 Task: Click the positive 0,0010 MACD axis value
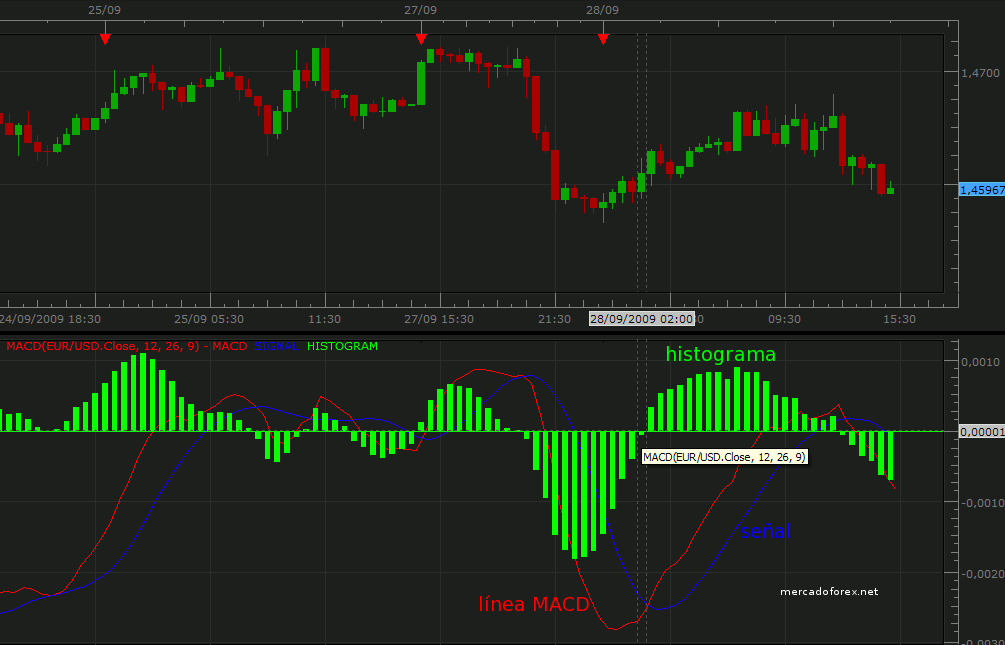coord(980,362)
